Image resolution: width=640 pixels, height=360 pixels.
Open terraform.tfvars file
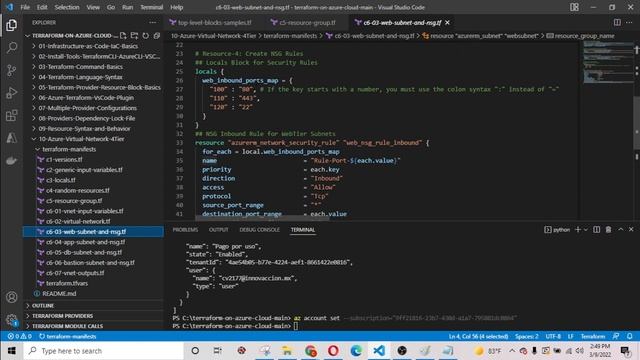click(67, 283)
